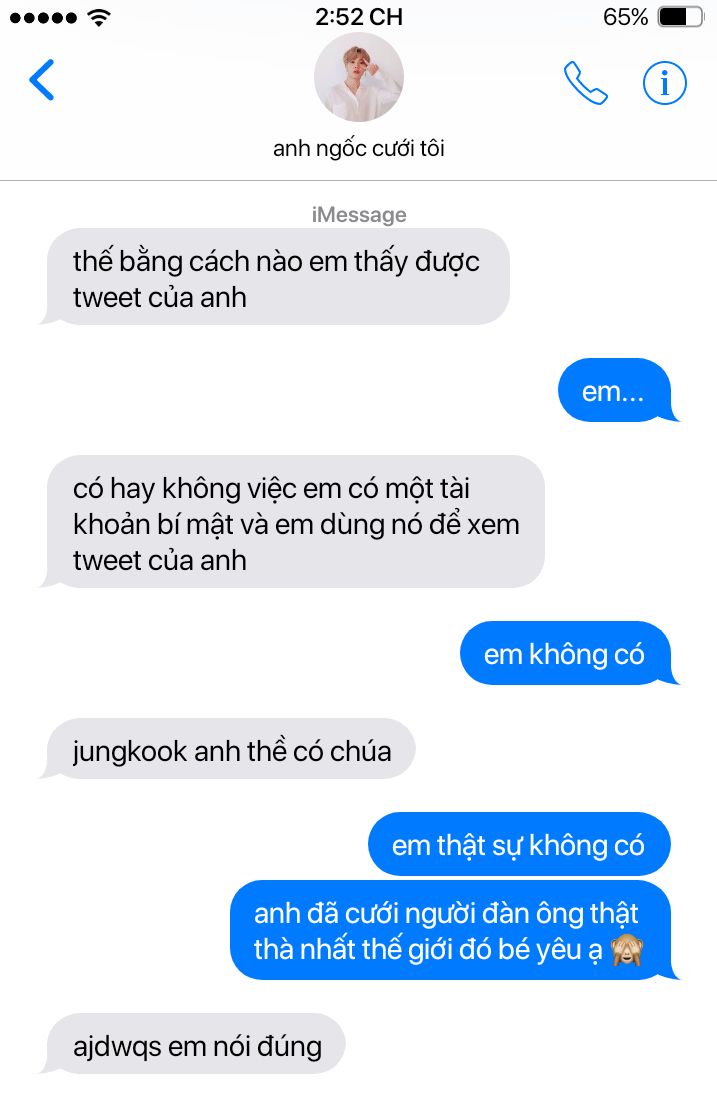Check the Wi-Fi status icon
717x1104 pixels.
(x=99, y=18)
